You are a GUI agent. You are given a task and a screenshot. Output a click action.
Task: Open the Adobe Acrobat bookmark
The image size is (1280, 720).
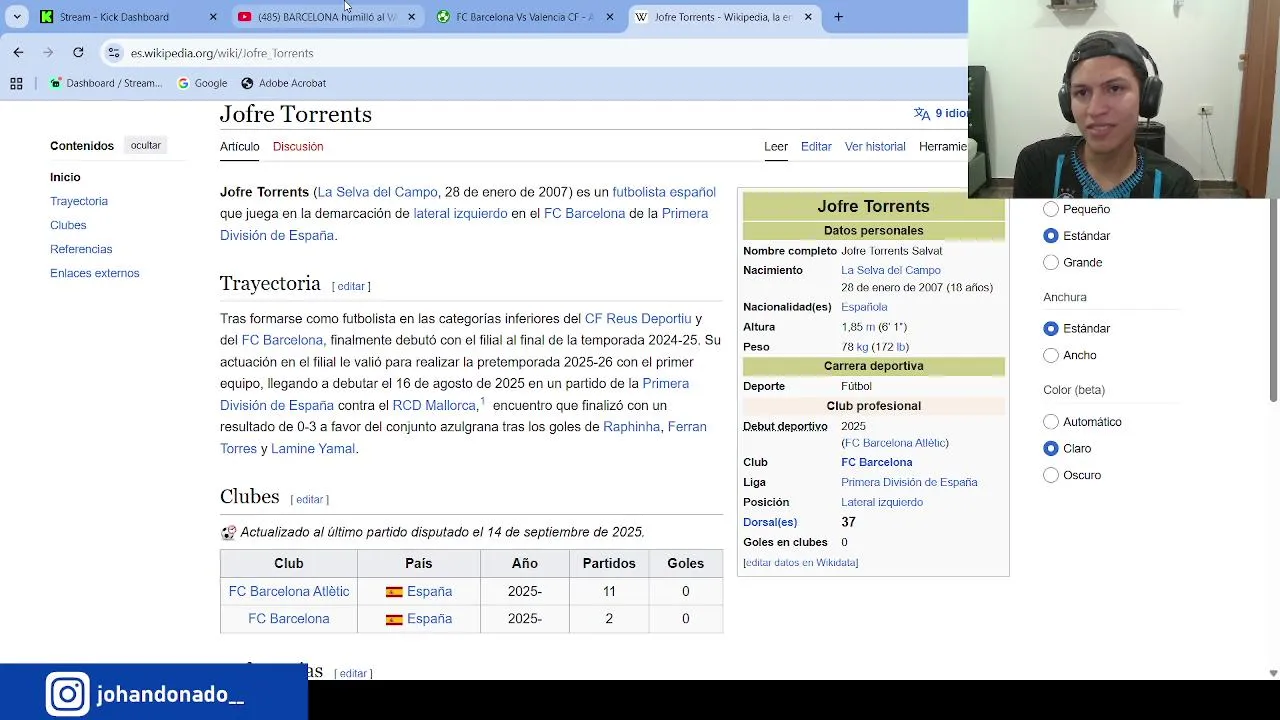(x=284, y=83)
